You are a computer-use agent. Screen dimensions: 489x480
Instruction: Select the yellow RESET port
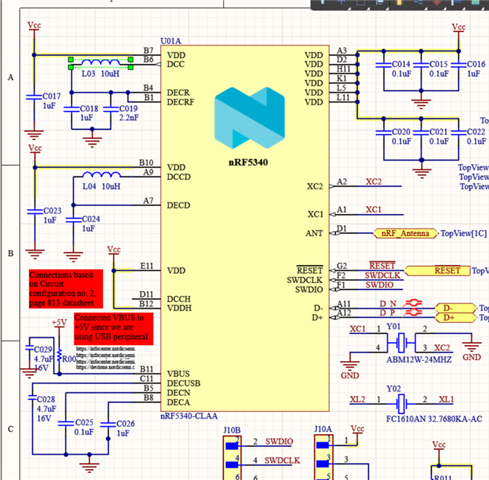pyautogui.click(x=437, y=271)
